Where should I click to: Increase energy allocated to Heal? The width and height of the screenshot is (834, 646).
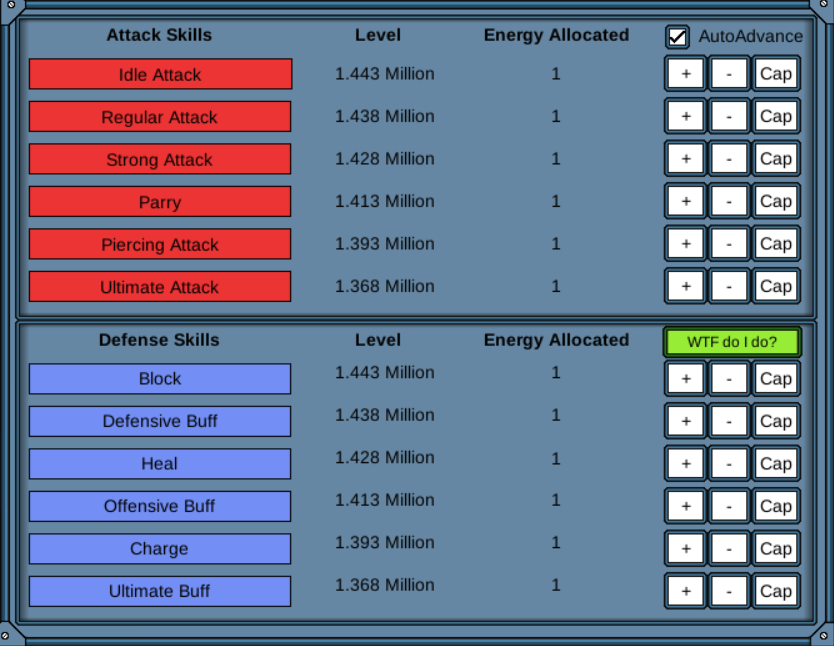pyautogui.click(x=684, y=463)
